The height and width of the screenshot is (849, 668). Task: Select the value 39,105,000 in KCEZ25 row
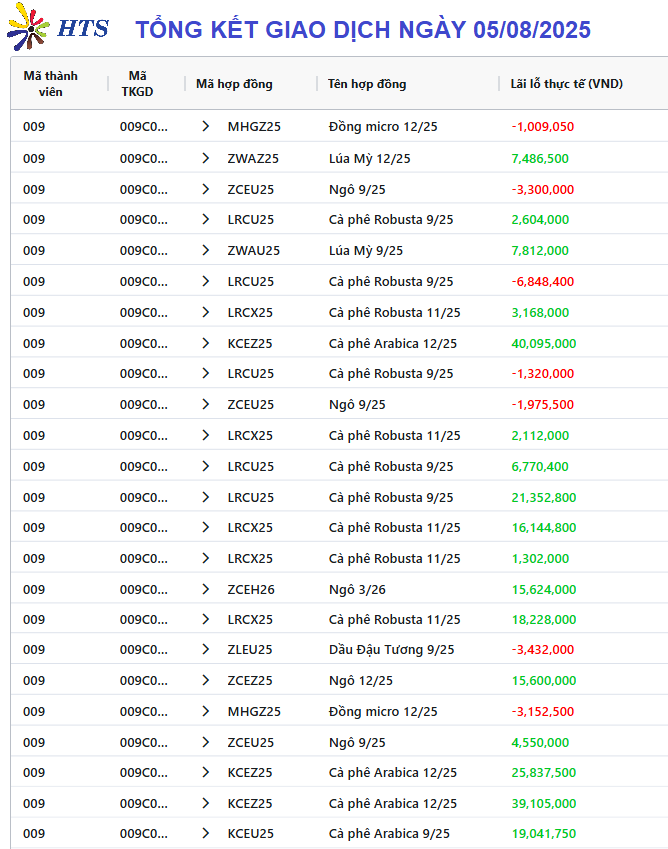click(543, 804)
